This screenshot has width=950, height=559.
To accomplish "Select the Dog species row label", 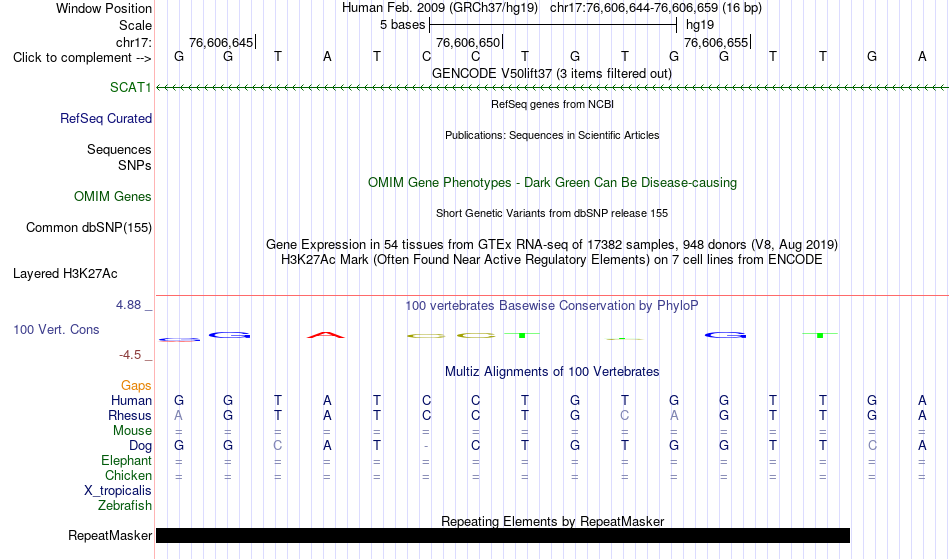I will (x=140, y=446).
